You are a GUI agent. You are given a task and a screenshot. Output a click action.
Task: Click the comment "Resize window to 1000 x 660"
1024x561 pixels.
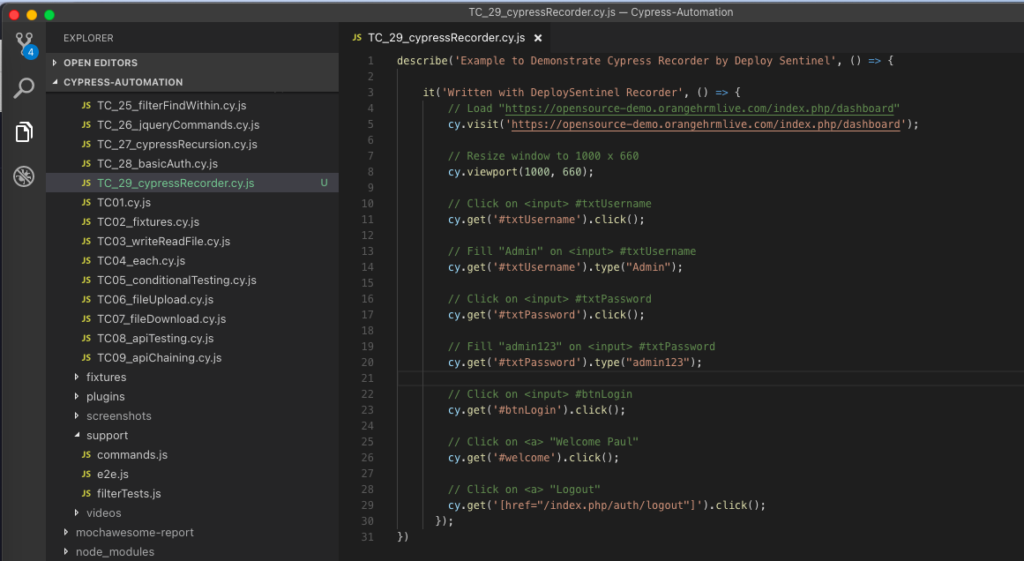(543, 156)
